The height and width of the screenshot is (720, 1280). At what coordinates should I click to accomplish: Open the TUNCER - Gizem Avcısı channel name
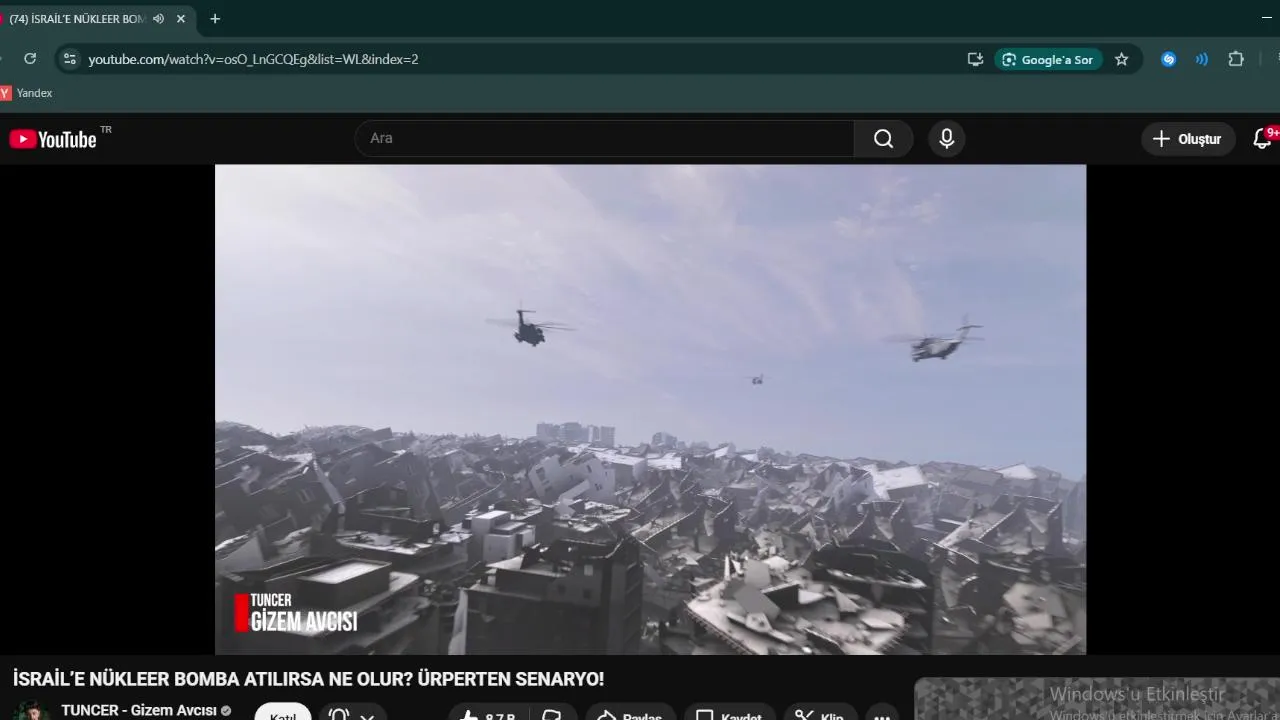(139, 710)
